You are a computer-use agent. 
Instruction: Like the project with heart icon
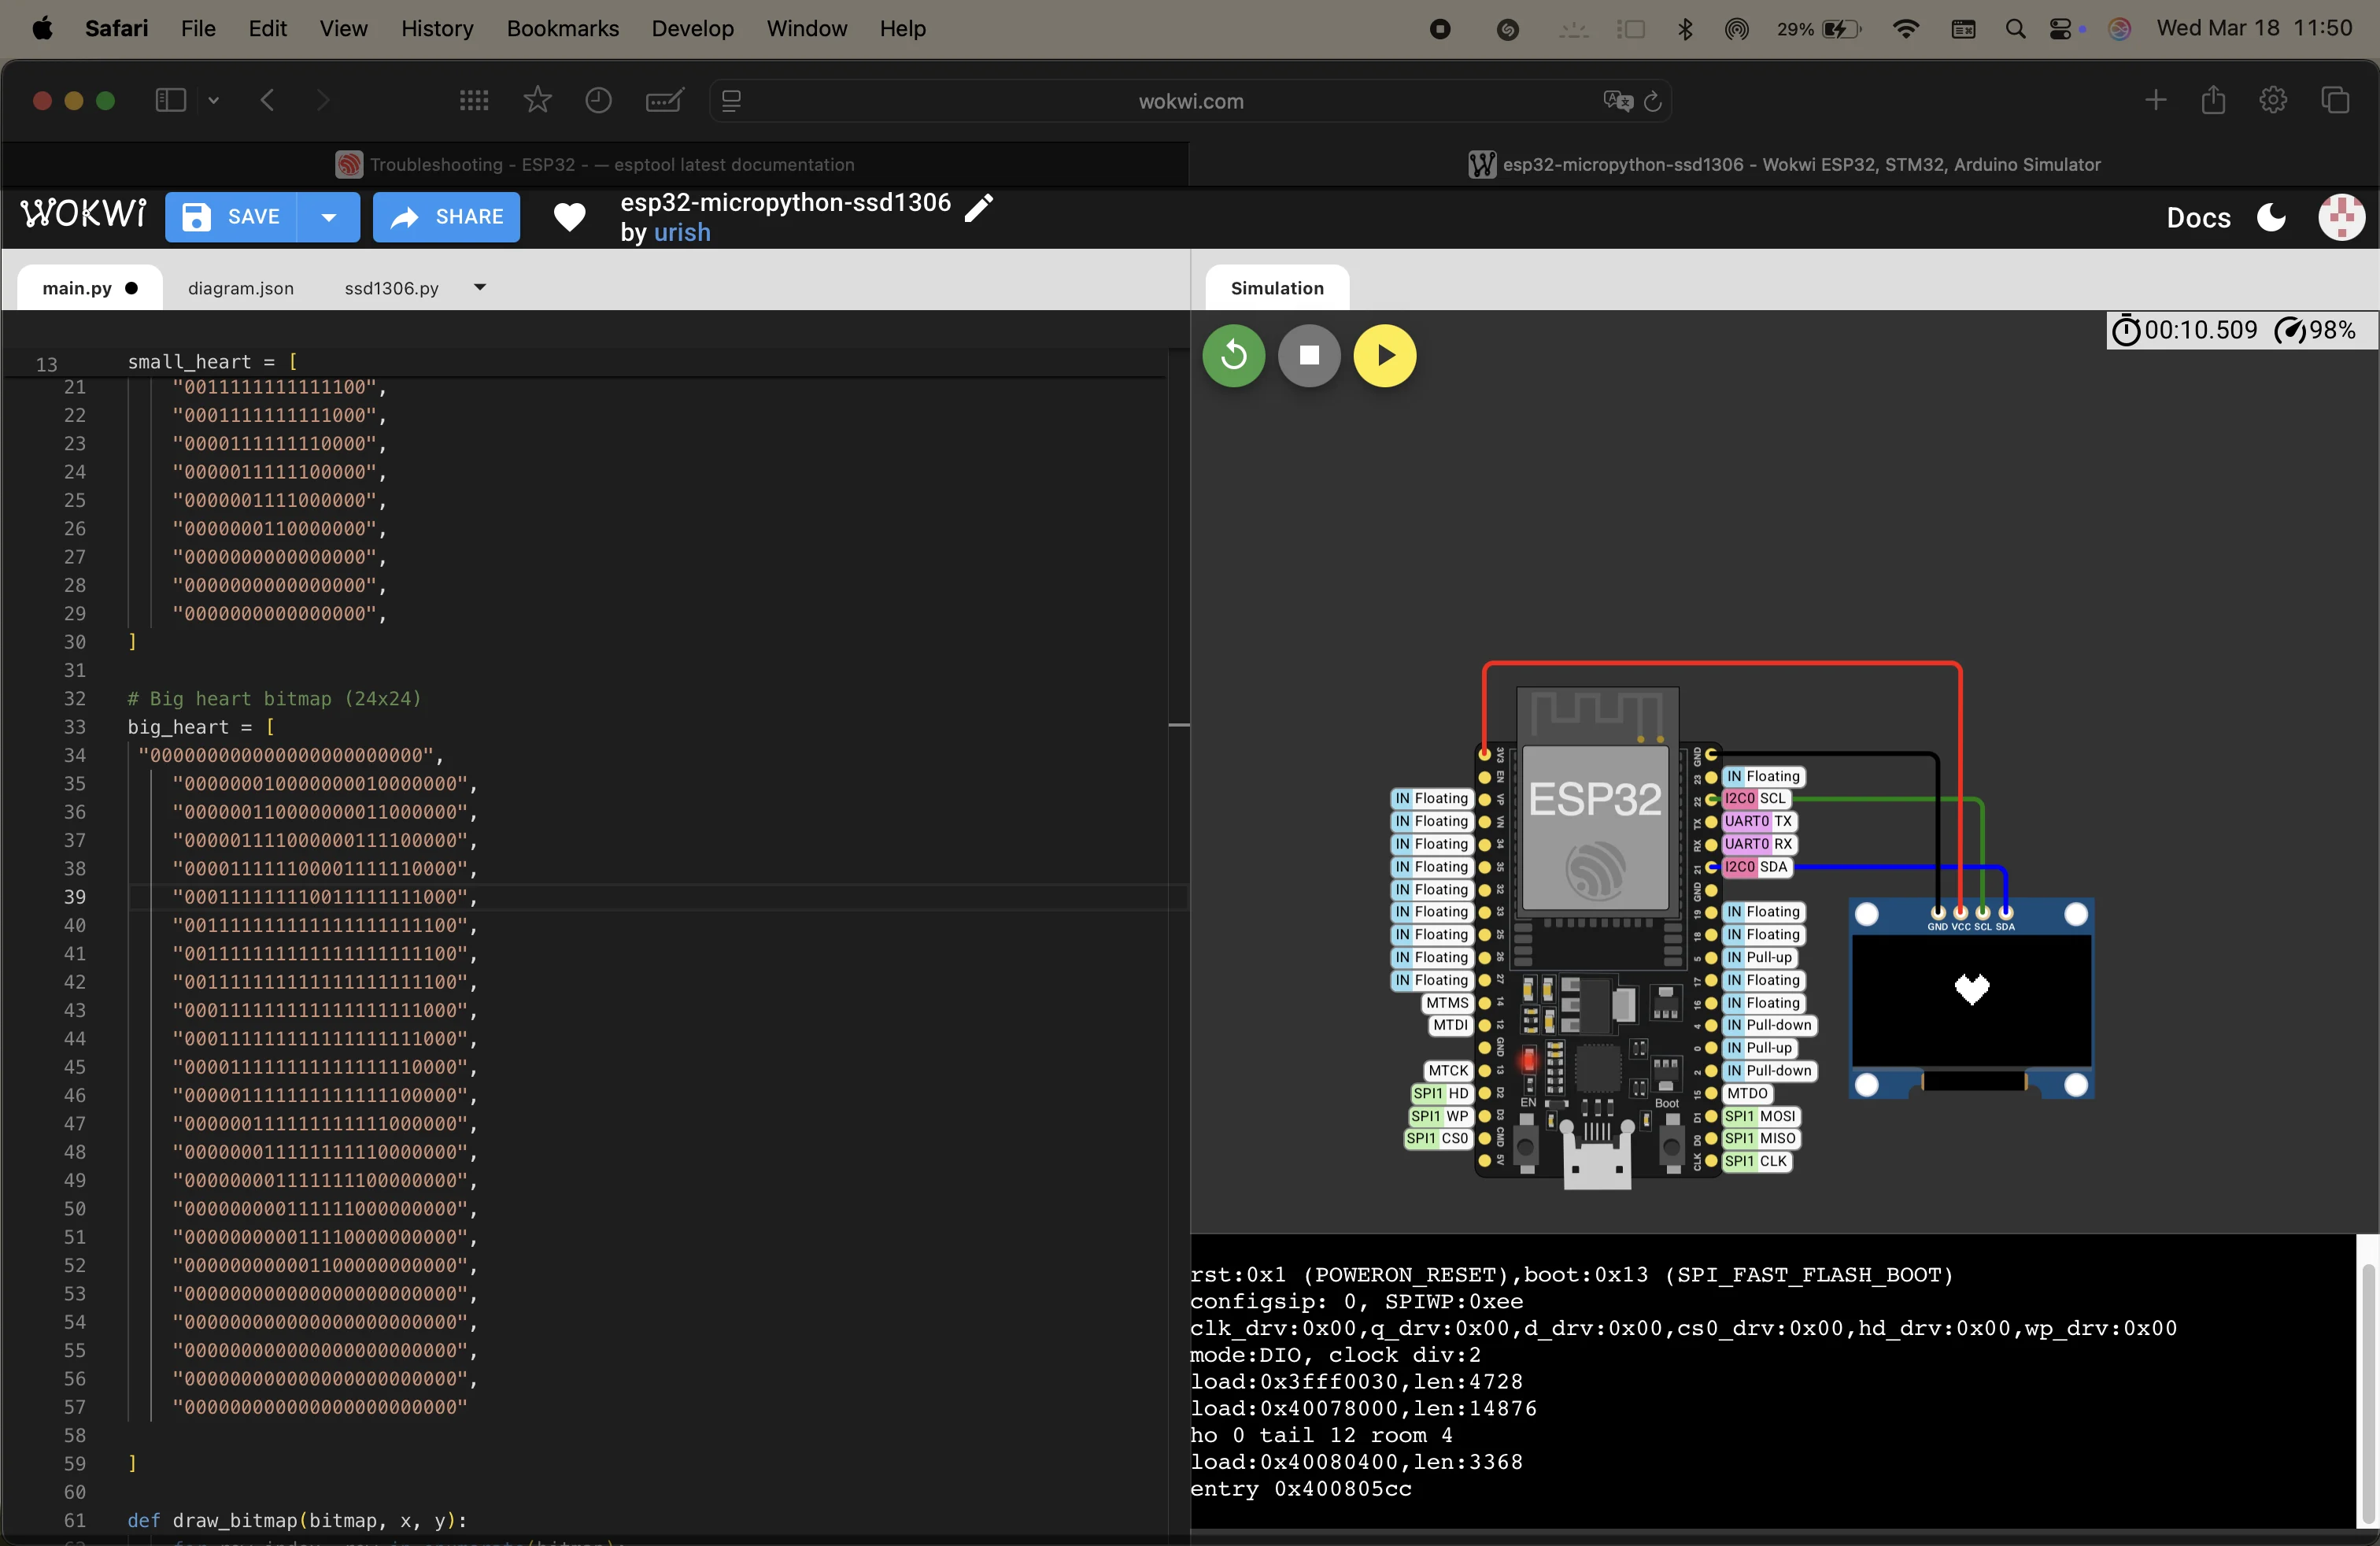[x=569, y=217]
